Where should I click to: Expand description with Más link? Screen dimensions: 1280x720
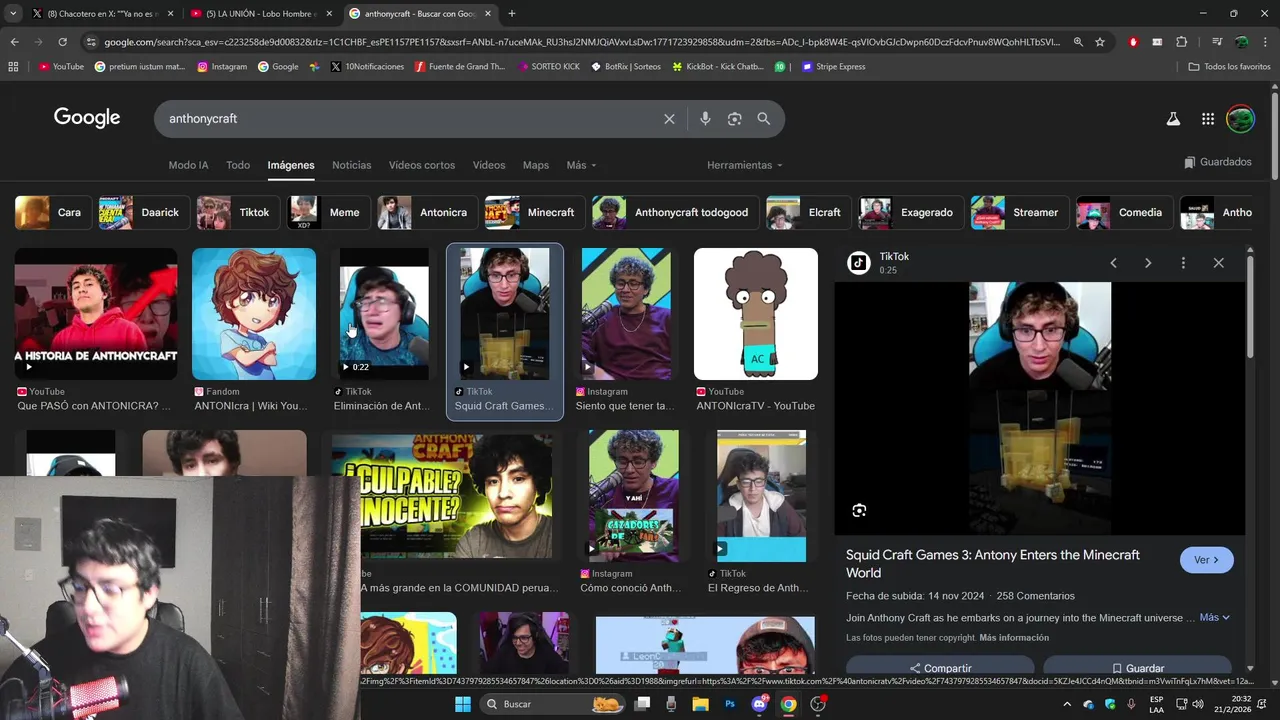click(x=1214, y=618)
